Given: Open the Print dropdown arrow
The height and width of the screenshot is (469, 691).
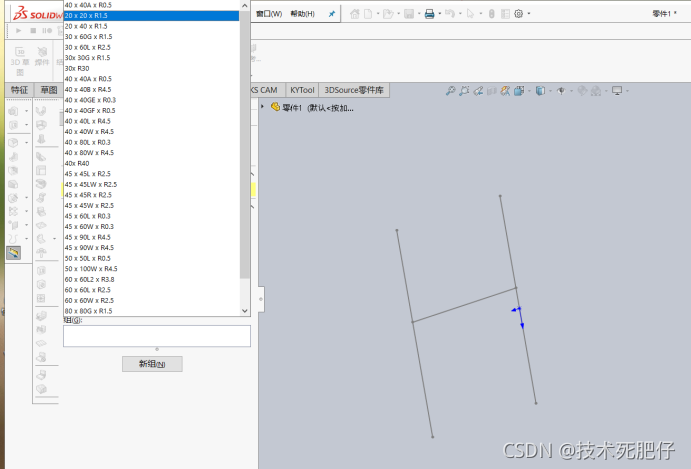Looking at the screenshot, I should [440, 14].
